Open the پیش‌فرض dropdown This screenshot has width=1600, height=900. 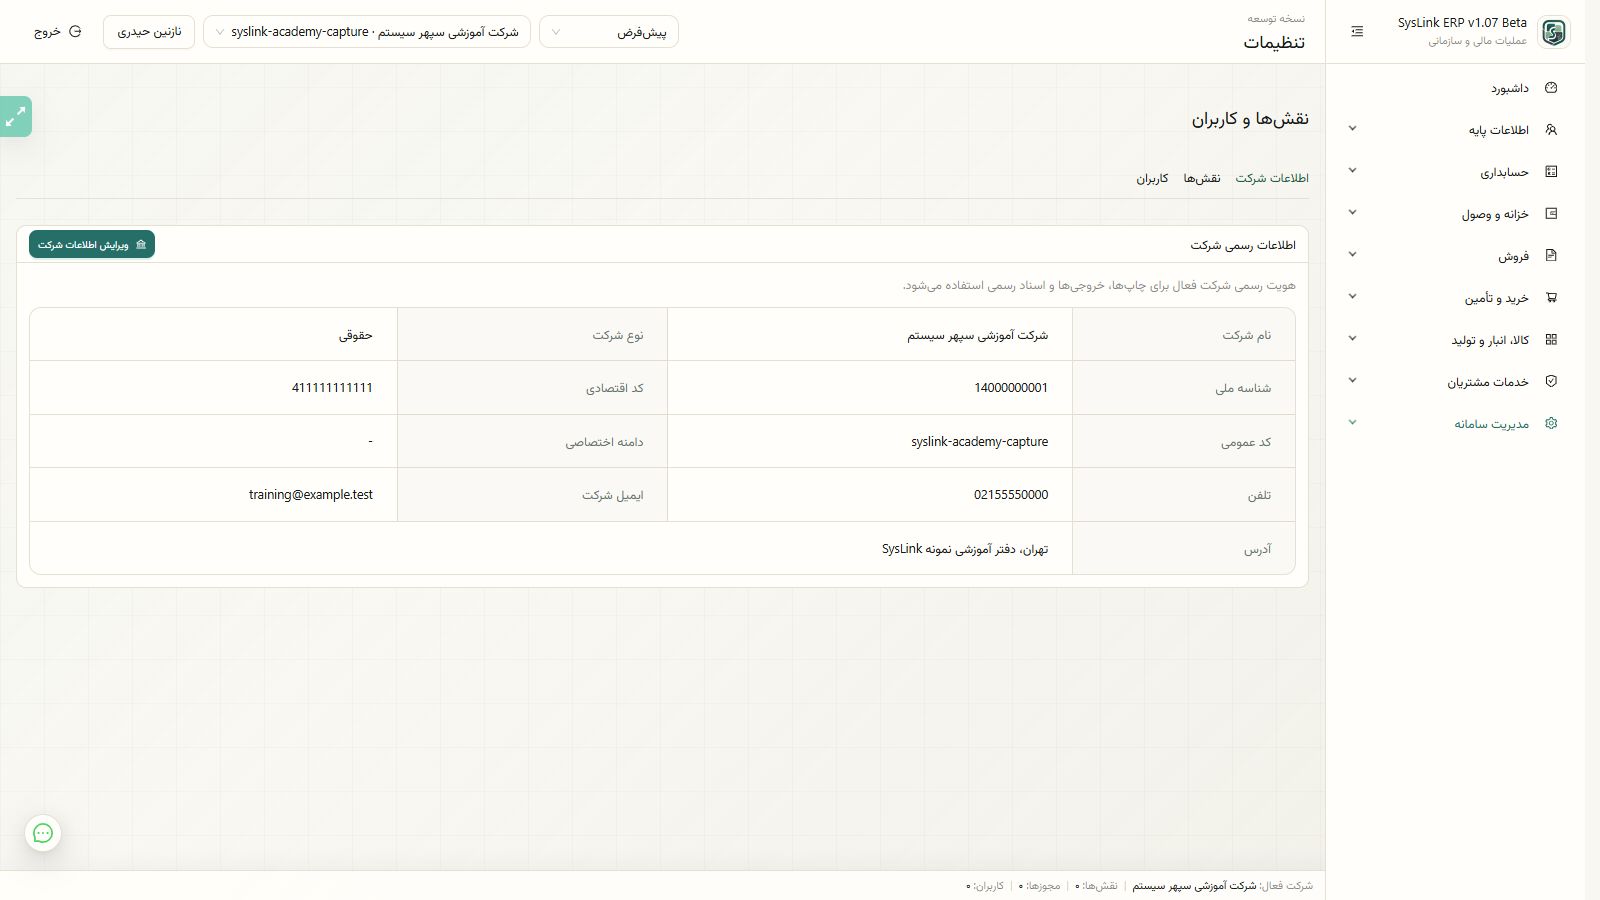(609, 32)
